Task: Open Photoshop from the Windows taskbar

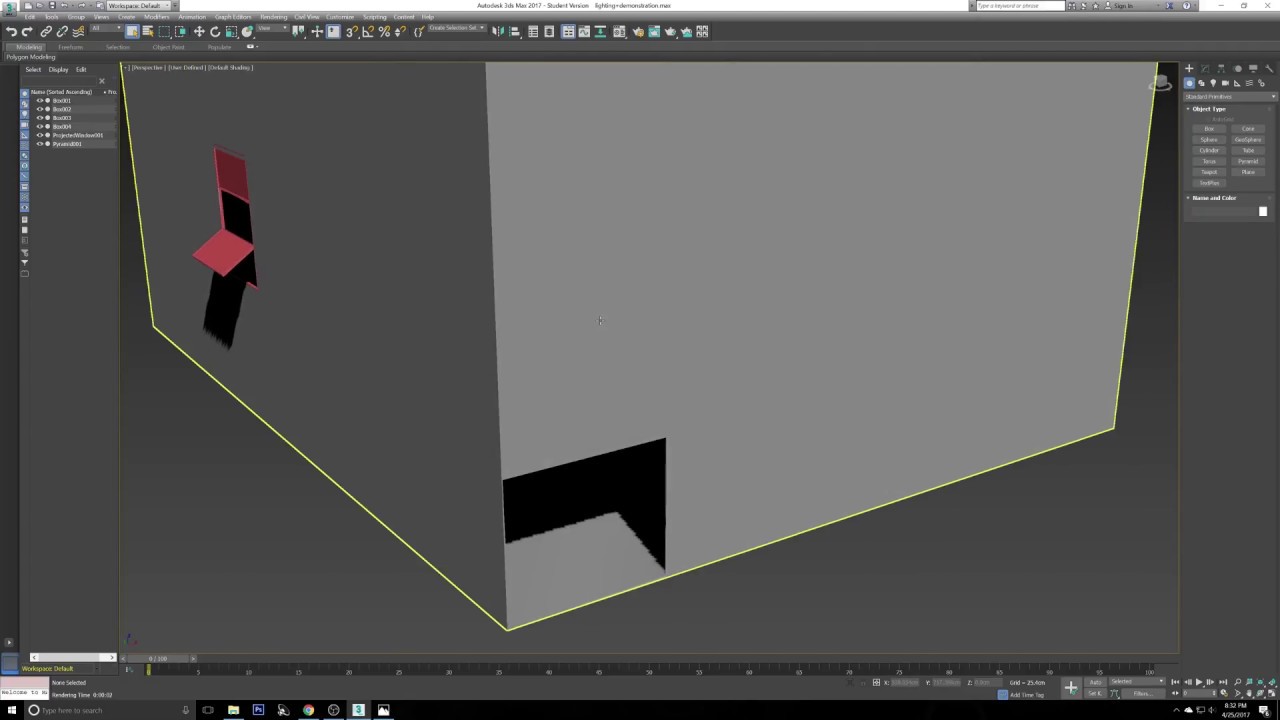Action: (258, 710)
